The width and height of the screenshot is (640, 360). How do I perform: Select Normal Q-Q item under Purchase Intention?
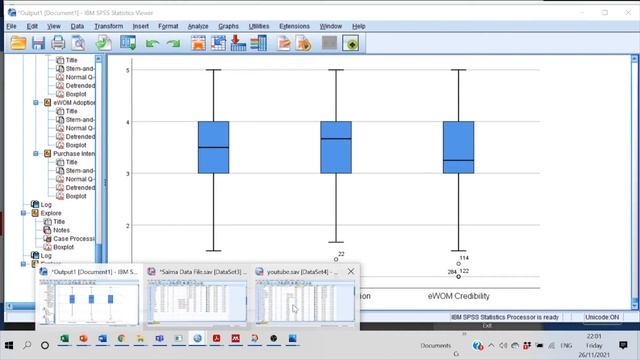80,179
